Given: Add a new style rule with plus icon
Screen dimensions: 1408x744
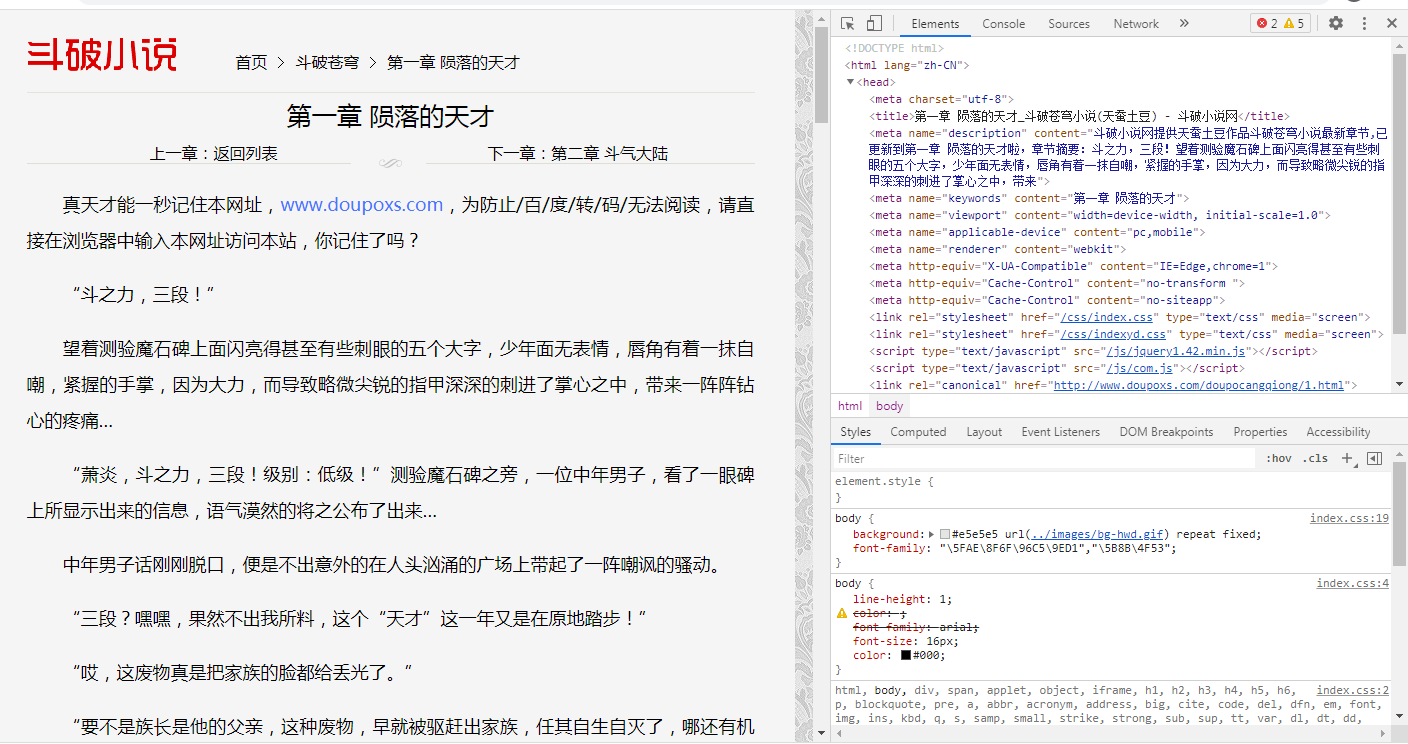Looking at the screenshot, I should click(x=1346, y=458).
